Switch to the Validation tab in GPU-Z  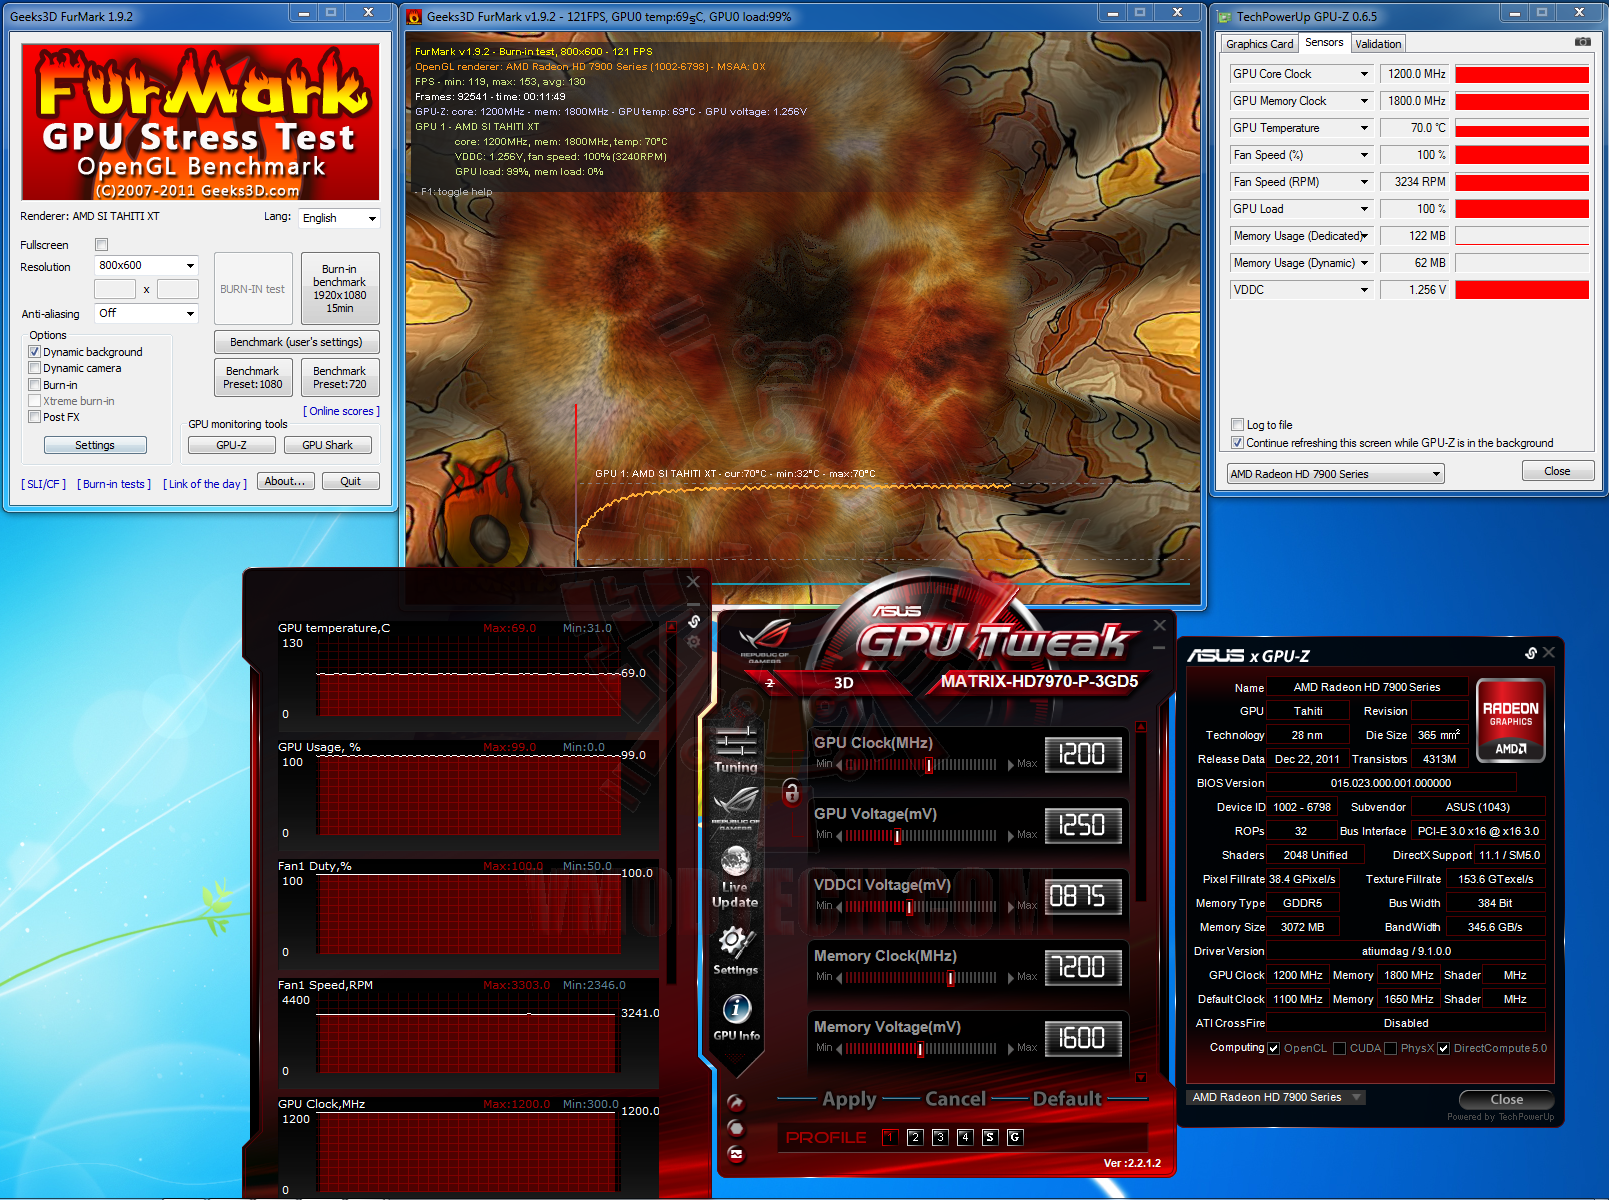click(x=1378, y=43)
